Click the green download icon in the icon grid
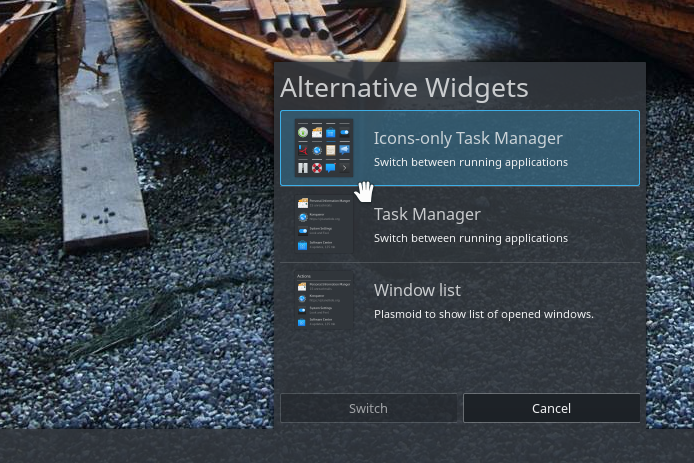This screenshot has width=694, height=463. (303, 132)
